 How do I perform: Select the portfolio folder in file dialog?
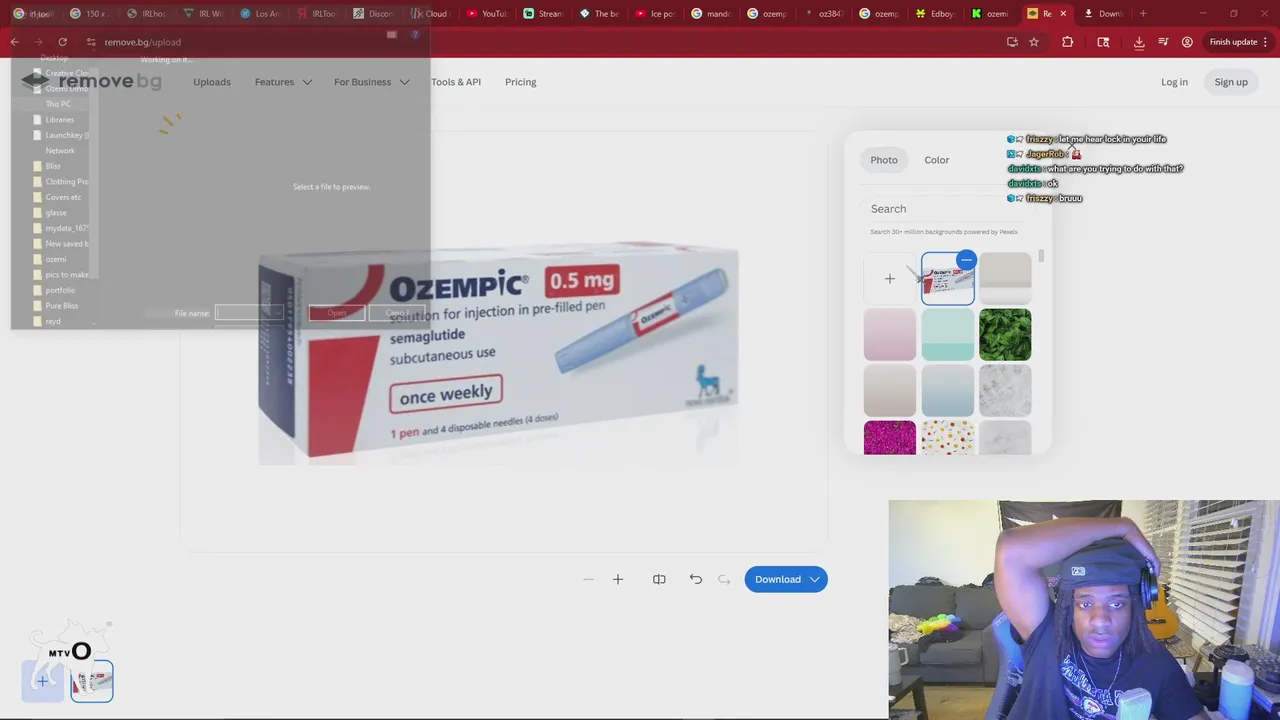(60, 290)
